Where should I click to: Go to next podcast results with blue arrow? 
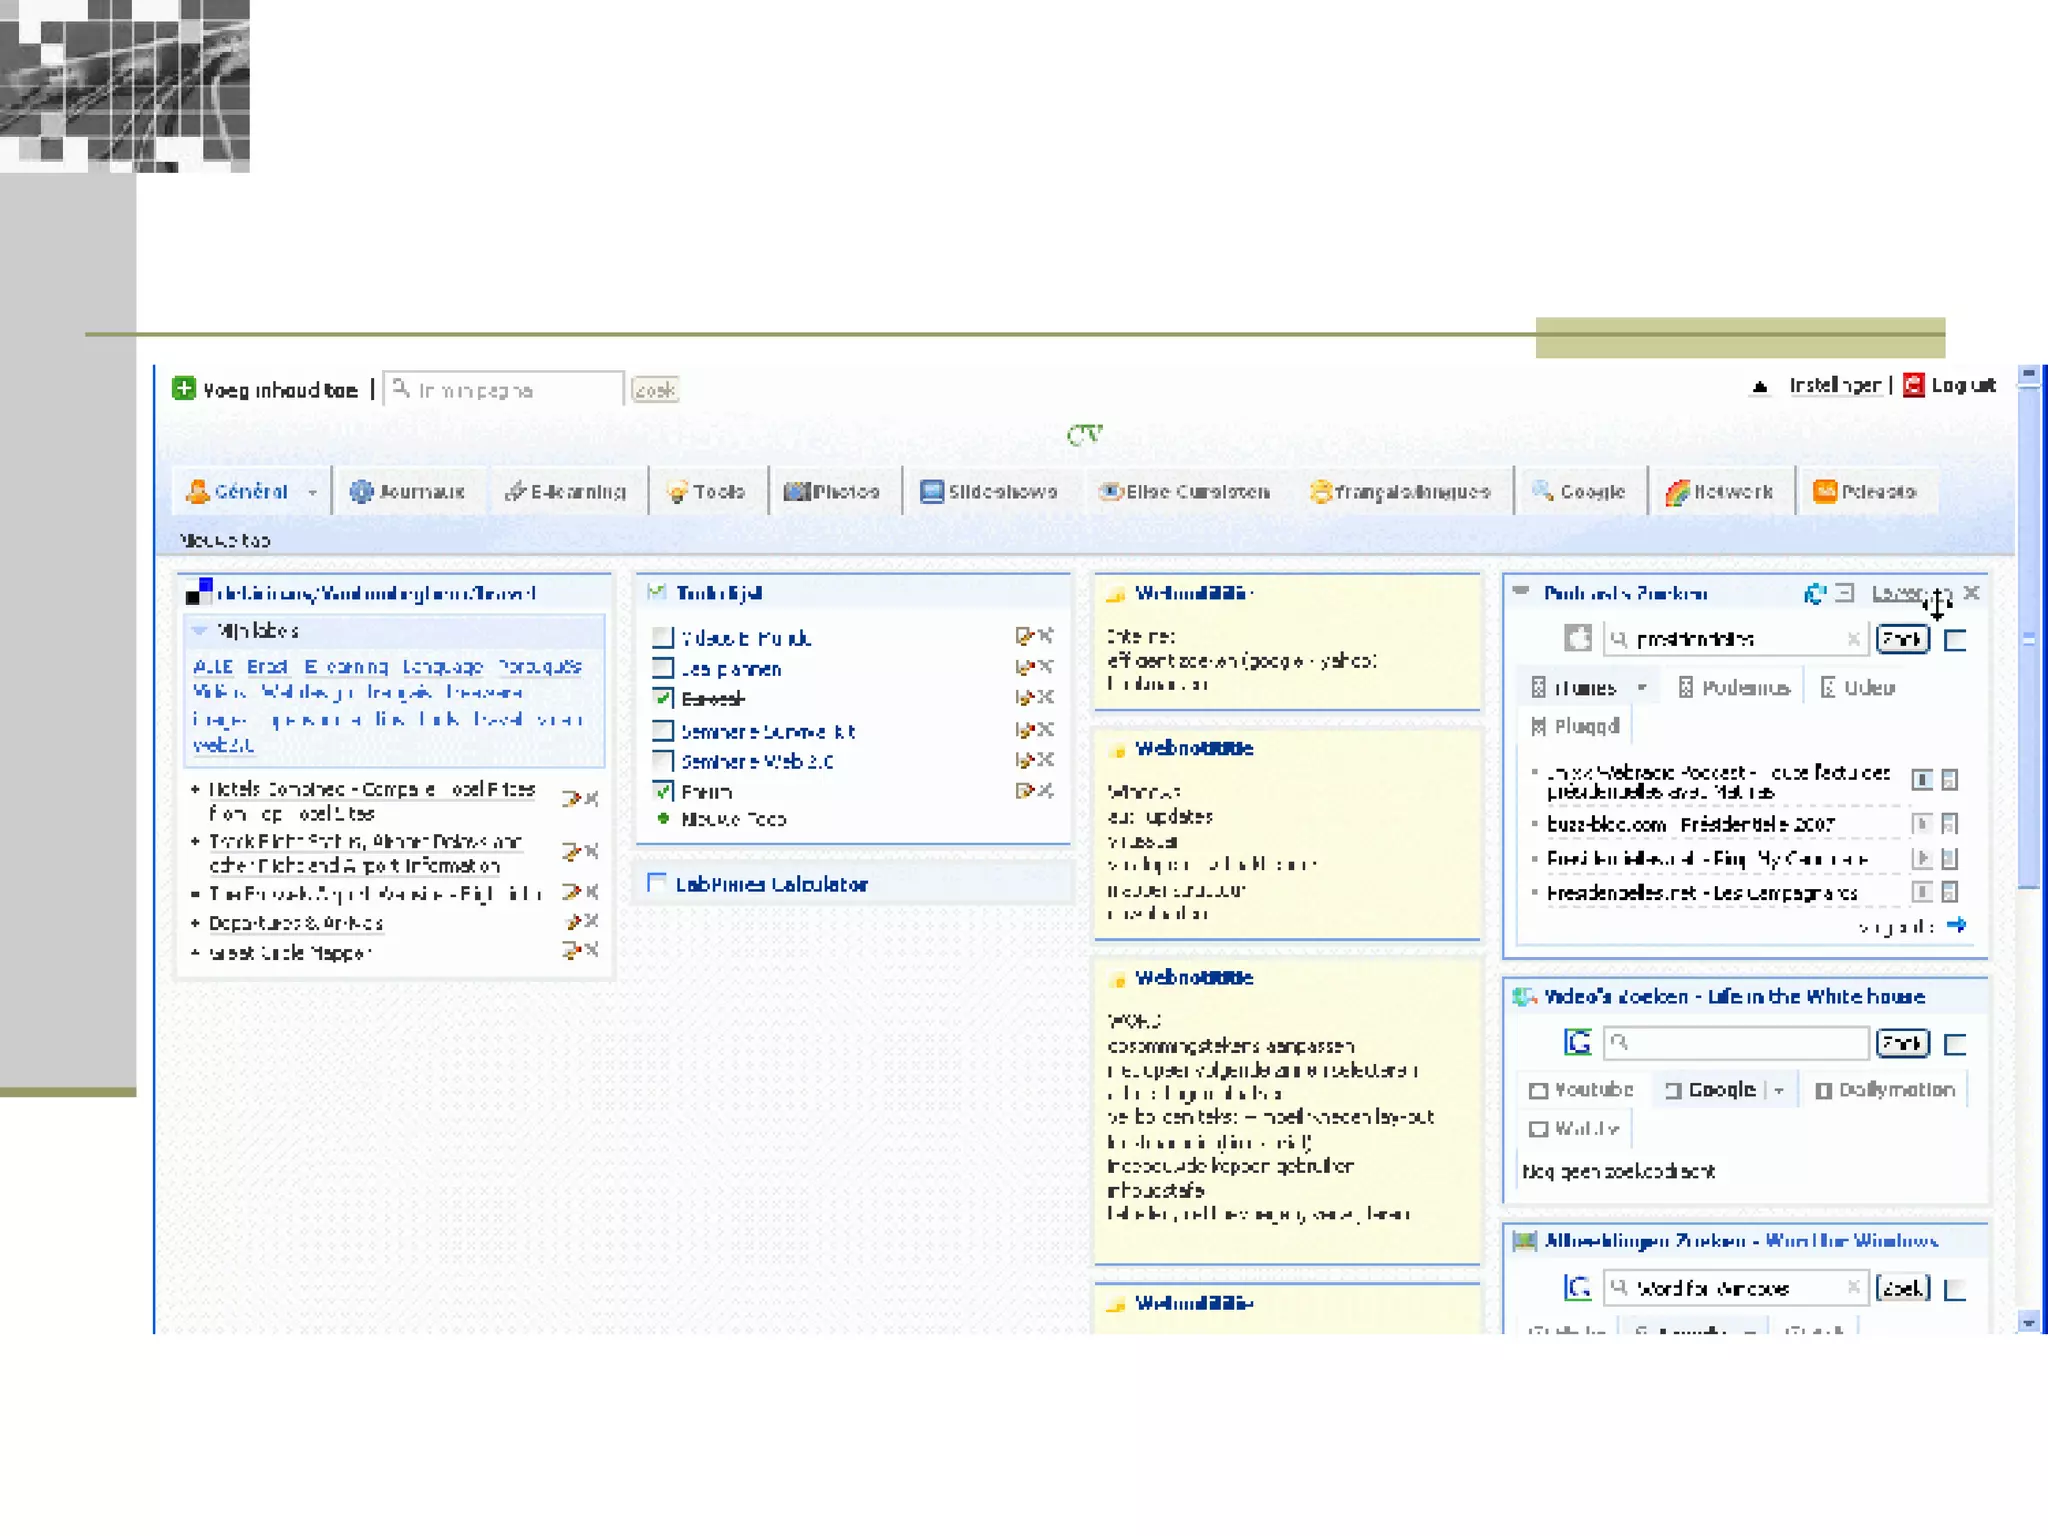[1957, 925]
